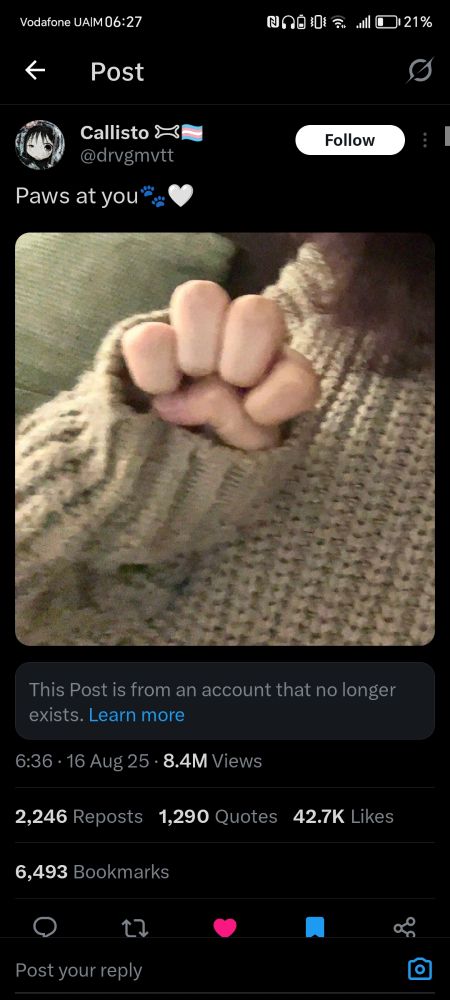Tap the 6,493 Bookmarks count
Viewport: 450px width, 1000px height.
tap(92, 872)
